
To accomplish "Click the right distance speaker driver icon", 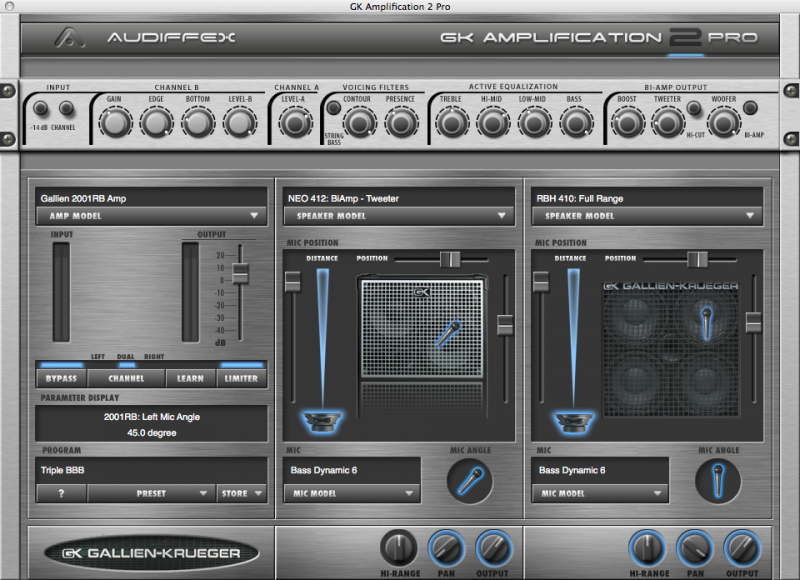I will click(x=573, y=422).
